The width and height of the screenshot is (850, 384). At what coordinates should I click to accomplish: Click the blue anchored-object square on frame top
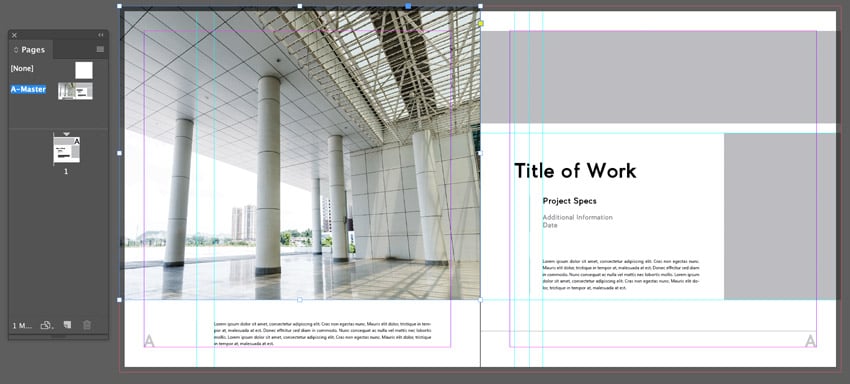408,6
